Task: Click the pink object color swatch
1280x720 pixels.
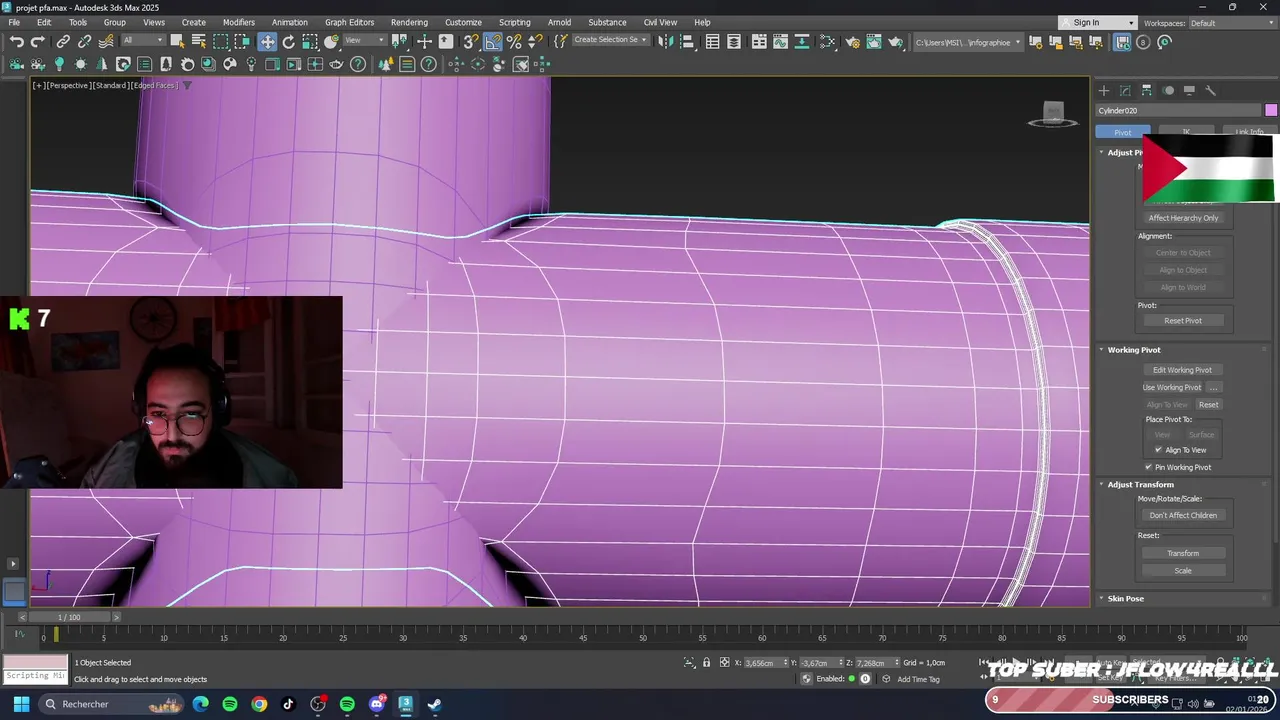Action: [x=1270, y=111]
